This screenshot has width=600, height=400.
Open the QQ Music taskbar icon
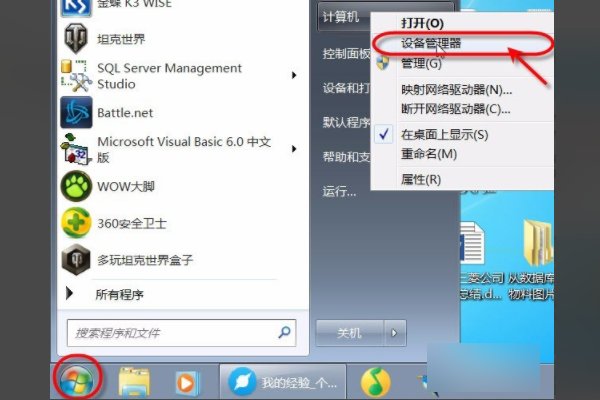[375, 382]
